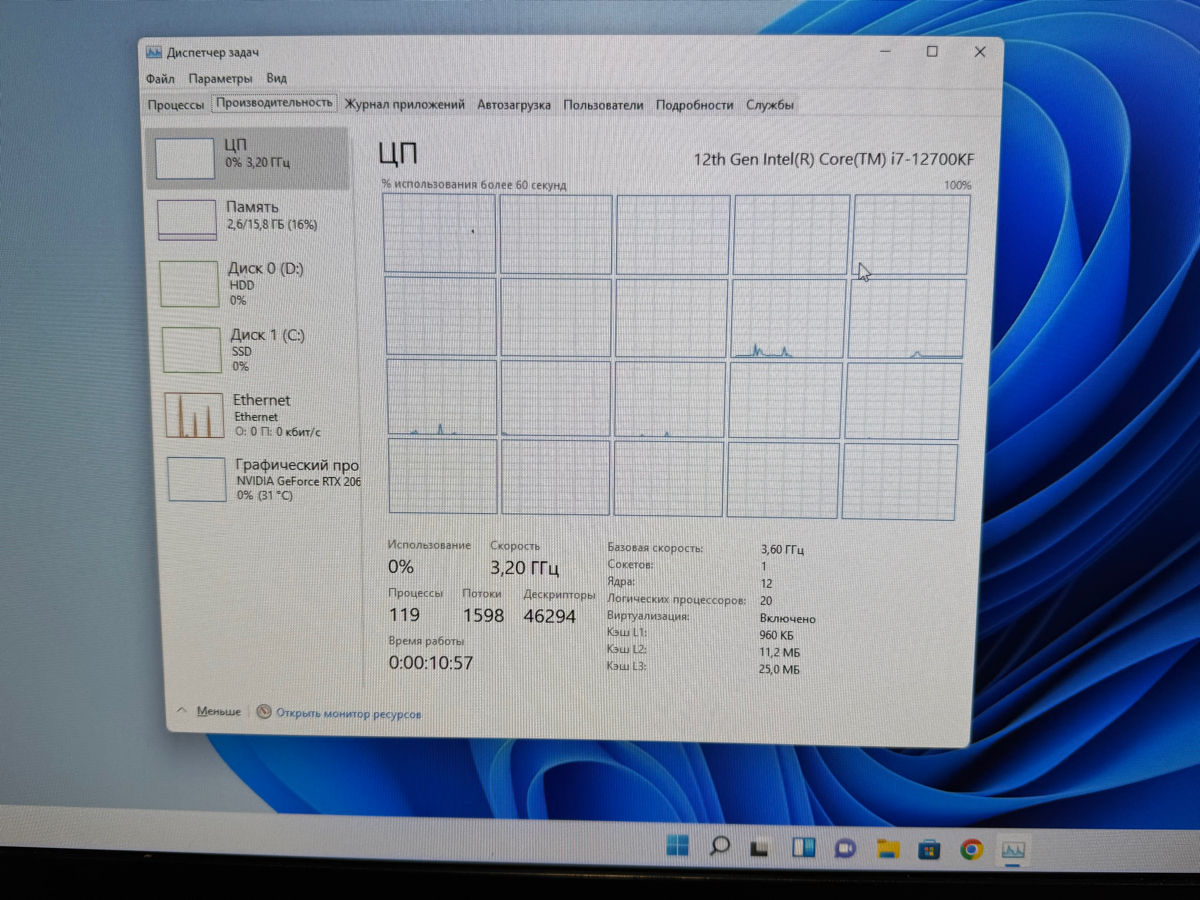Image resolution: width=1200 pixels, height=900 pixels.
Task: Open Microsoft Store from taskbar
Action: [x=929, y=850]
